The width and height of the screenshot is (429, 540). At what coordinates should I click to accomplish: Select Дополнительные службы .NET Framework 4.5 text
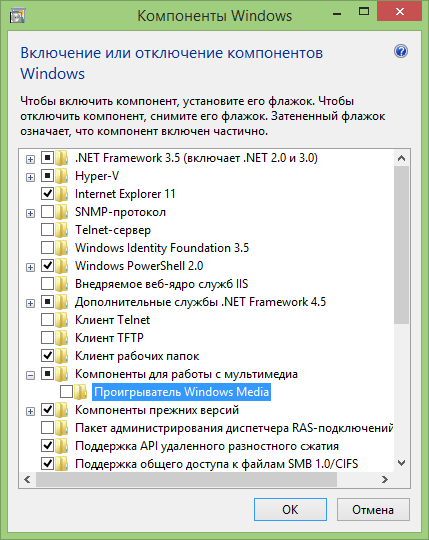200,302
